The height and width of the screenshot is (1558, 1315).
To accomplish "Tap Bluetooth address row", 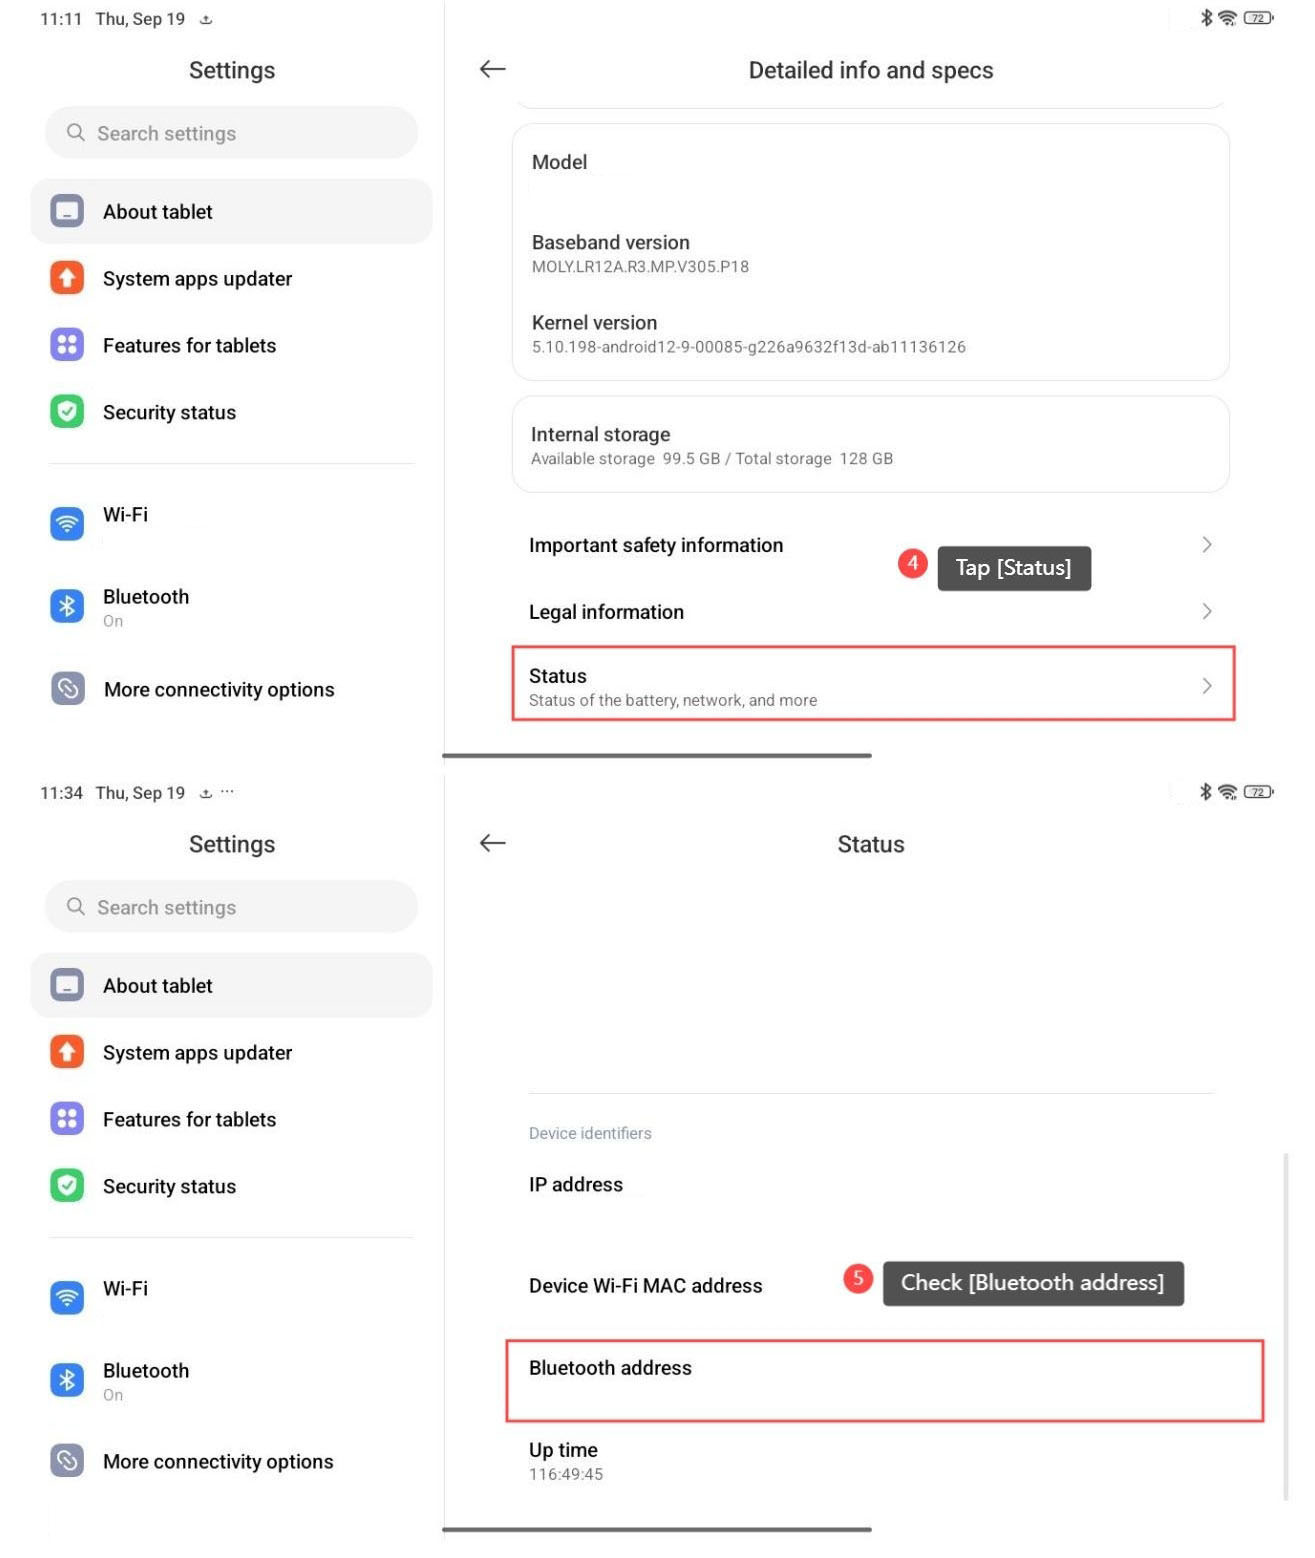I will [x=885, y=1381].
